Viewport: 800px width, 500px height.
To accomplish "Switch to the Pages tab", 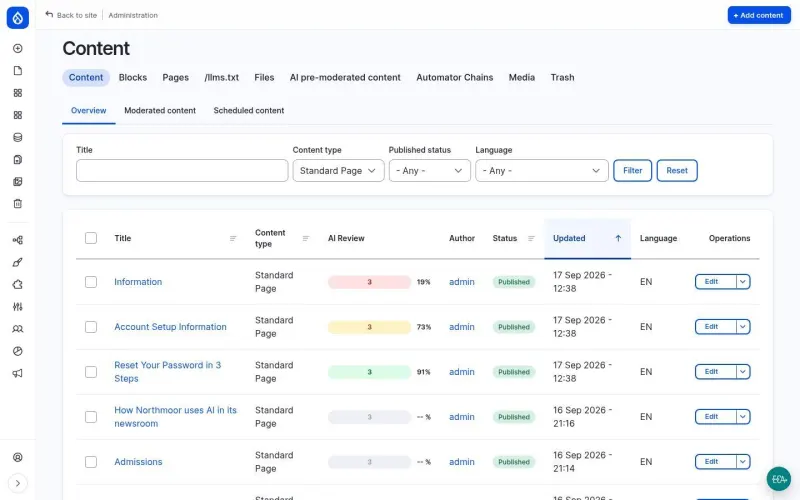I will (x=176, y=78).
